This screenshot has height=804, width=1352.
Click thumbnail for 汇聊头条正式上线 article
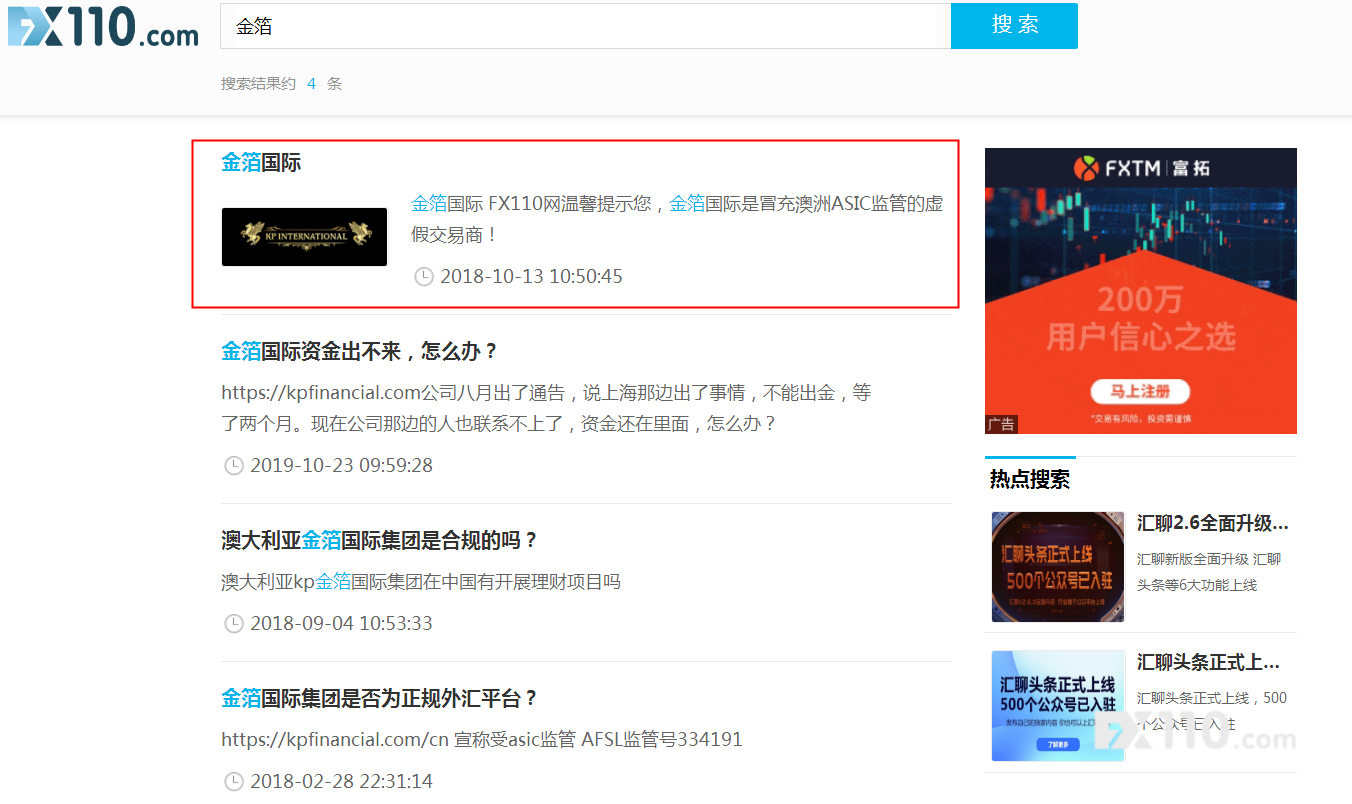(x=1058, y=706)
